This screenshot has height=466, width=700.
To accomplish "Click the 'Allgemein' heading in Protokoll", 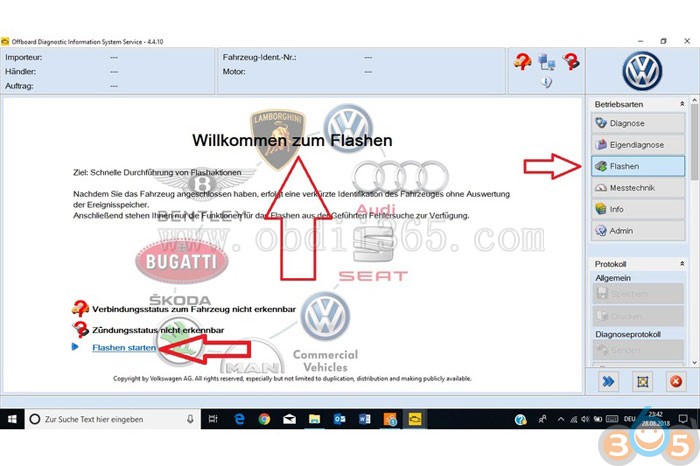I will 613,278.
